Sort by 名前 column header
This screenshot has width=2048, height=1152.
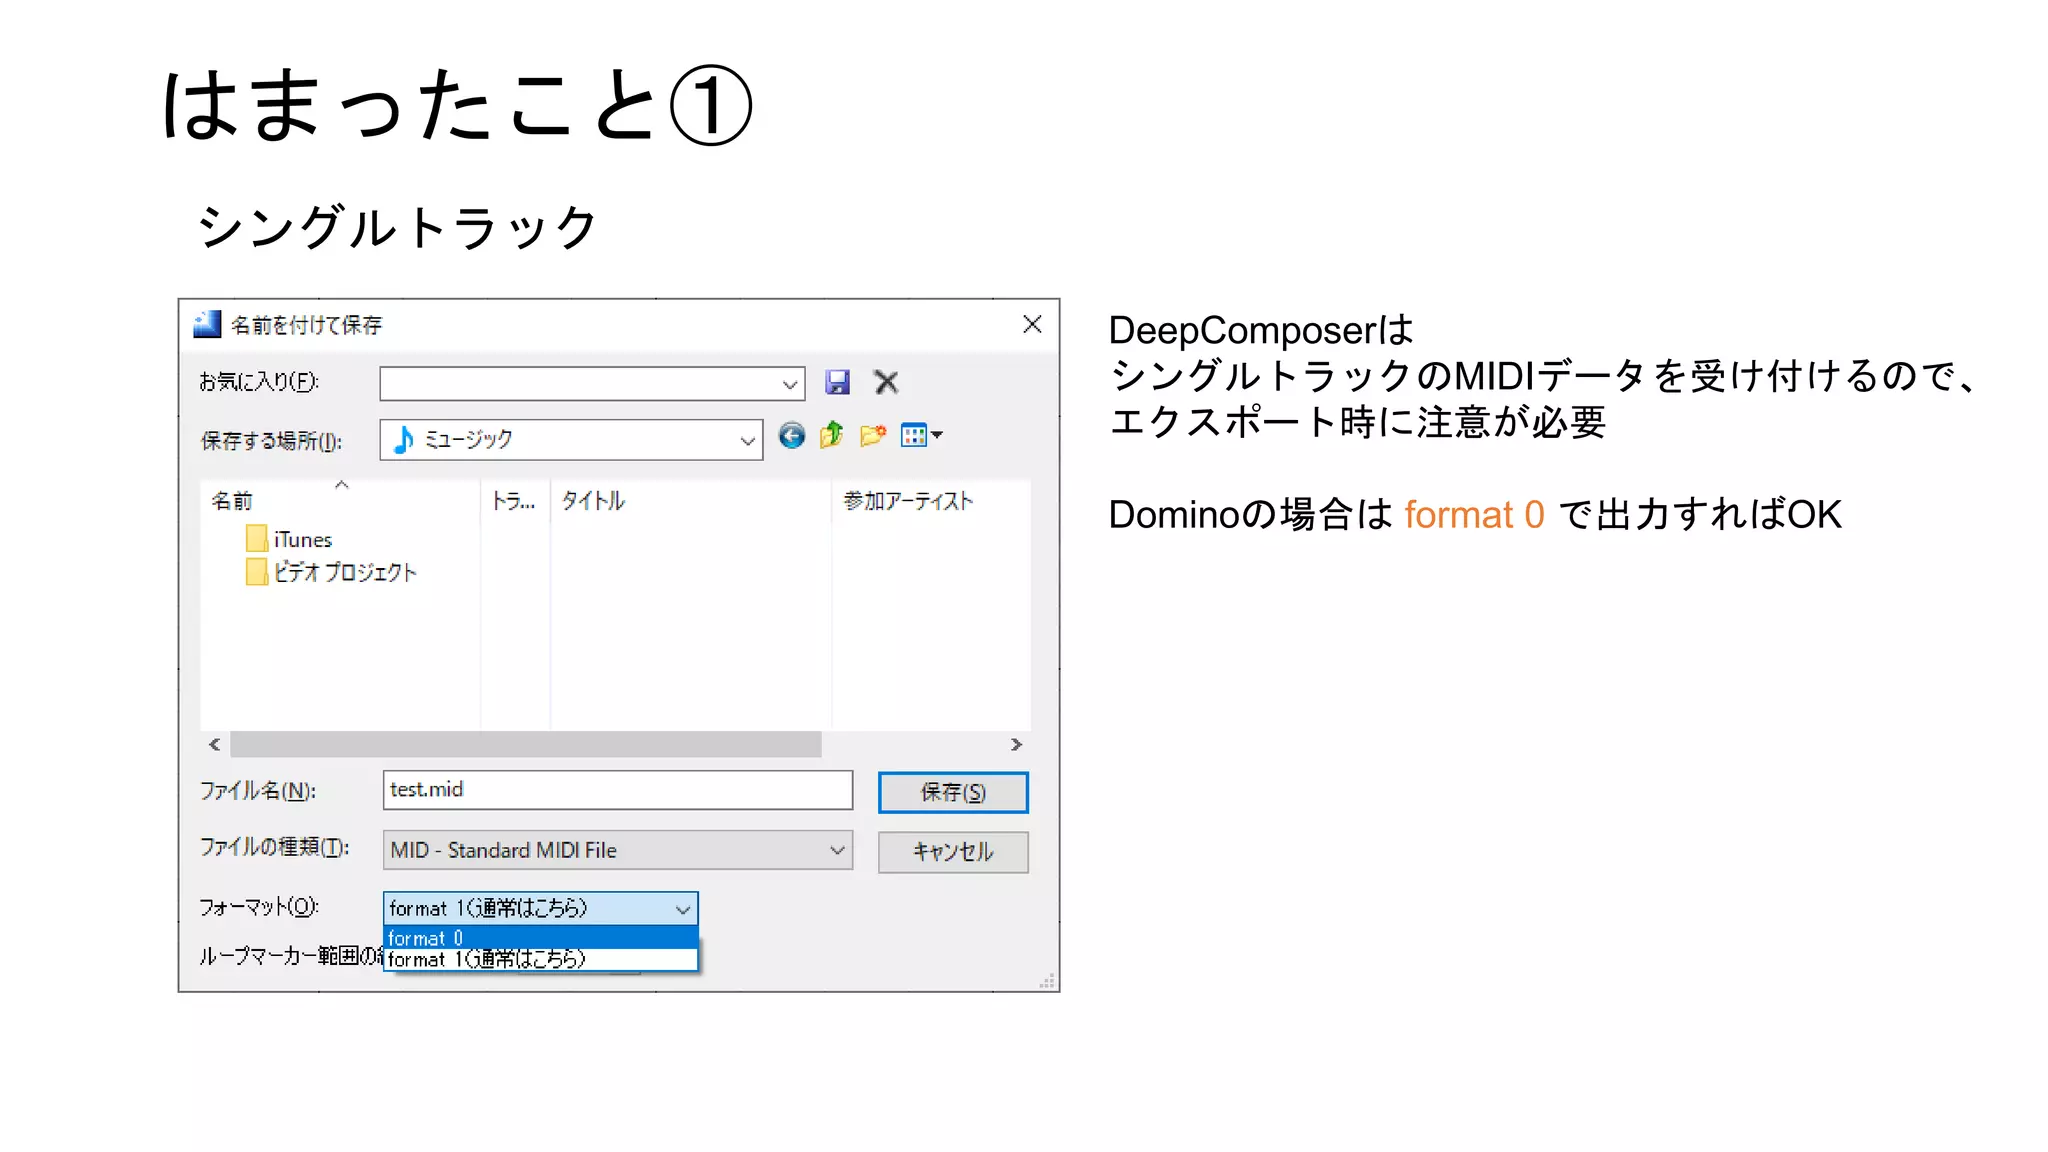click(x=340, y=501)
